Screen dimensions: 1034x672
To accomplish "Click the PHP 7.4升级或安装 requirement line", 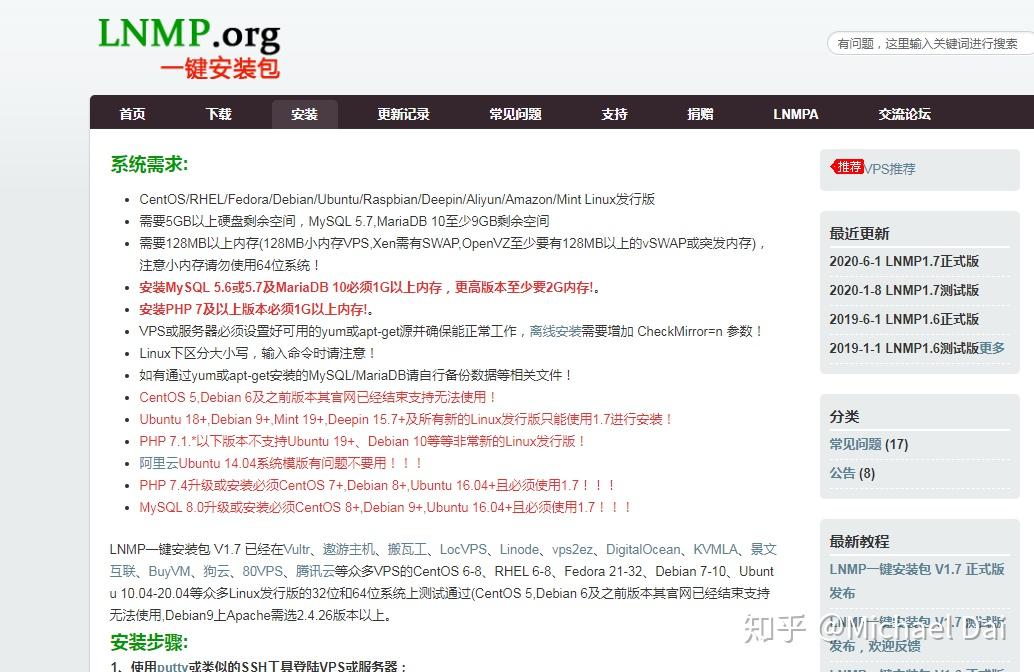I will (x=377, y=485).
